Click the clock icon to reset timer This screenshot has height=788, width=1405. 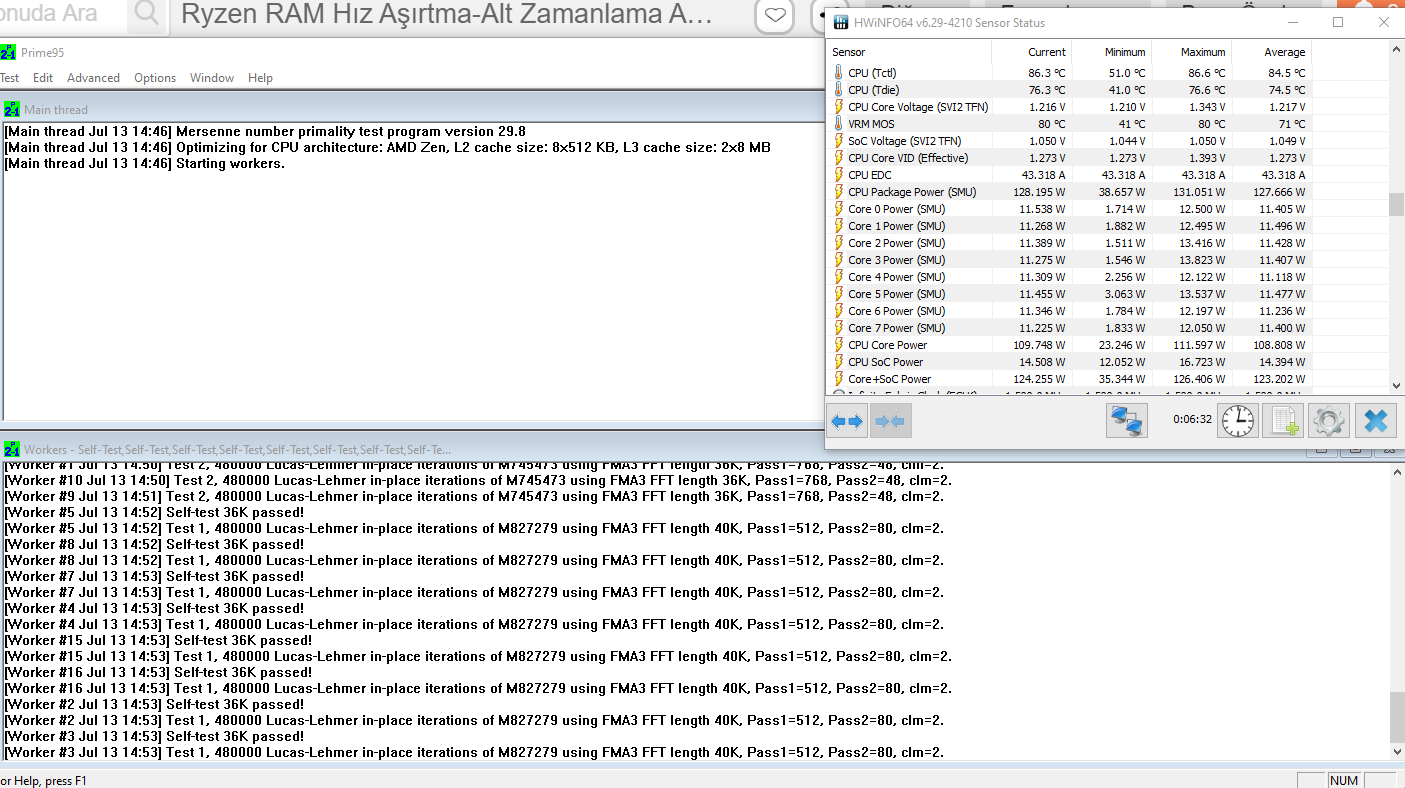pyautogui.click(x=1238, y=421)
